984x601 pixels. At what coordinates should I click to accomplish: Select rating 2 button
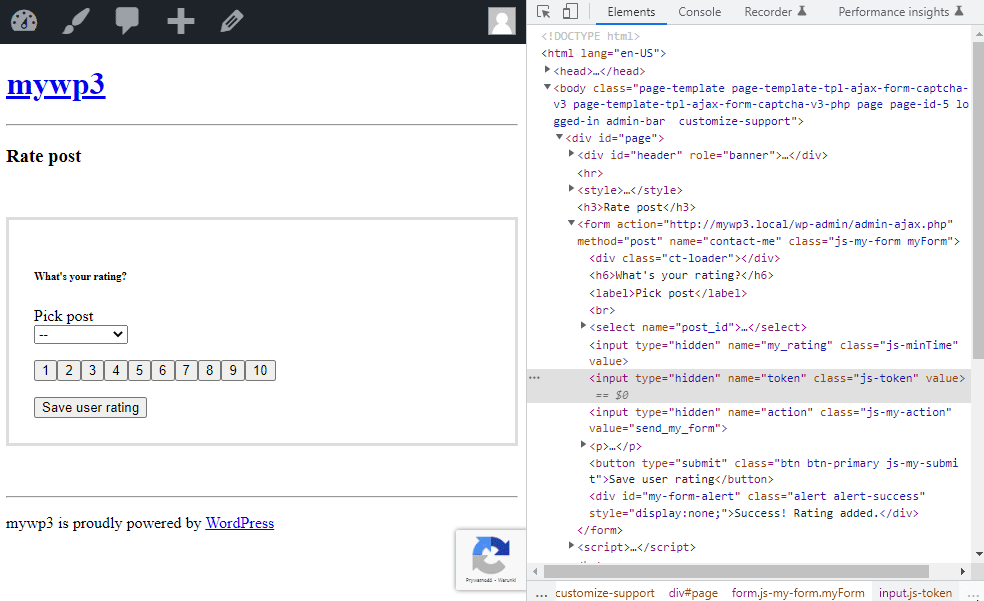[68, 370]
